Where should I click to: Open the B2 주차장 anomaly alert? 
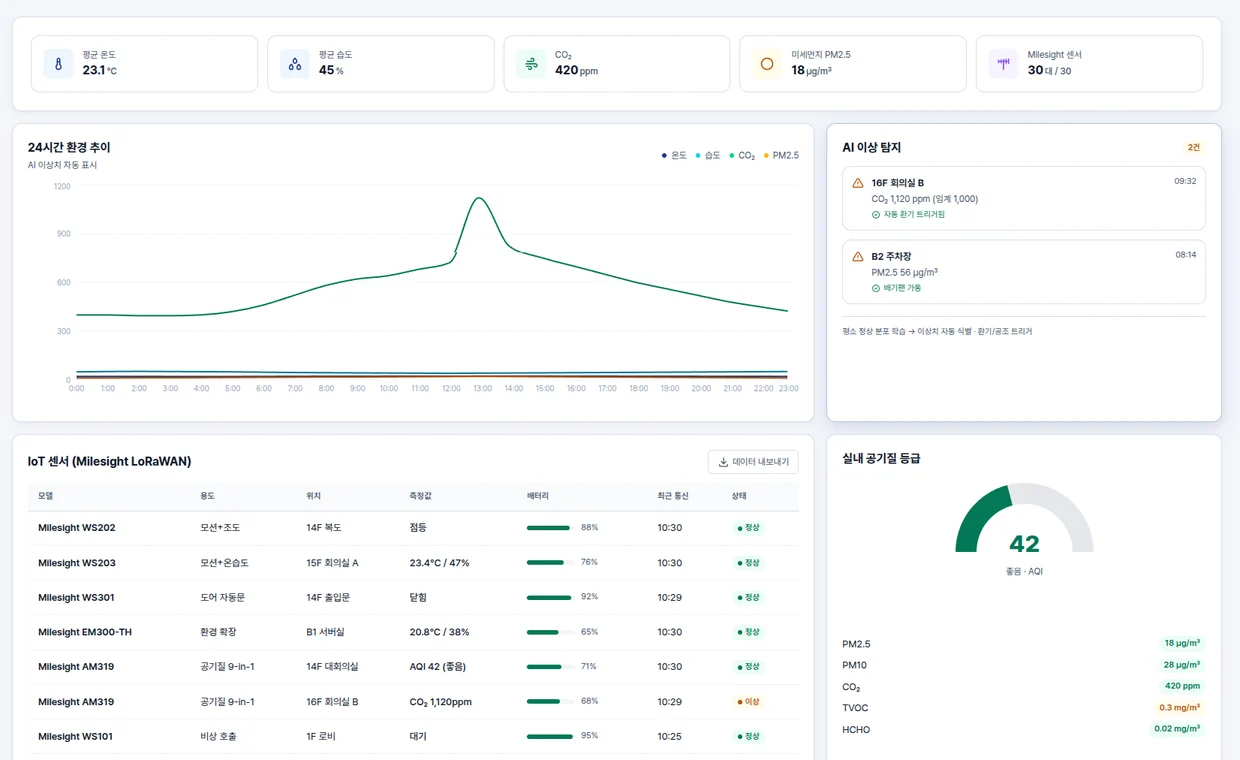pyautogui.click(x=1024, y=272)
